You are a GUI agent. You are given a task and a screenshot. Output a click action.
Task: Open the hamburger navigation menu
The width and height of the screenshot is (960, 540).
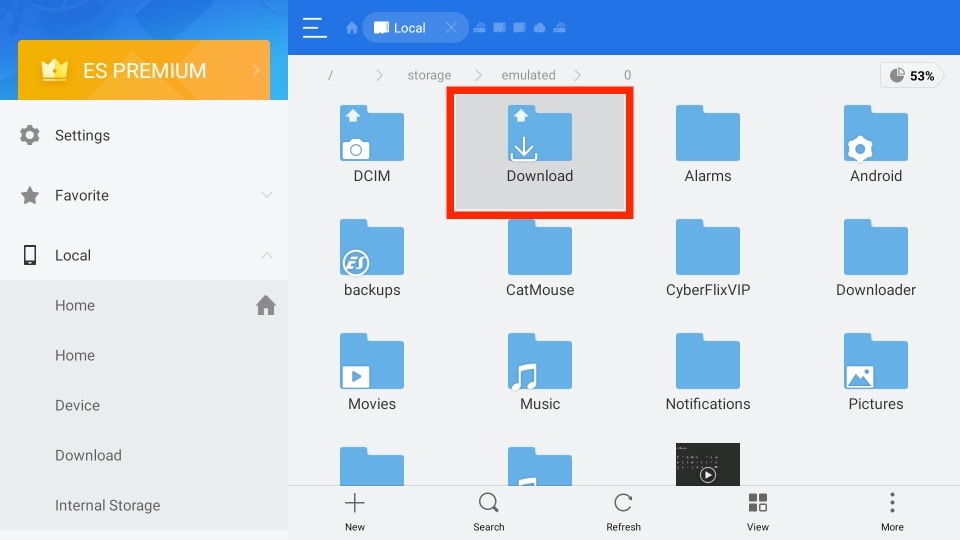point(314,28)
